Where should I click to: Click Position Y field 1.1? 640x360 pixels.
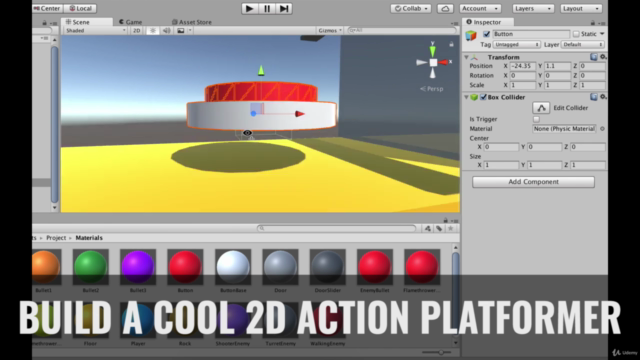click(558, 66)
